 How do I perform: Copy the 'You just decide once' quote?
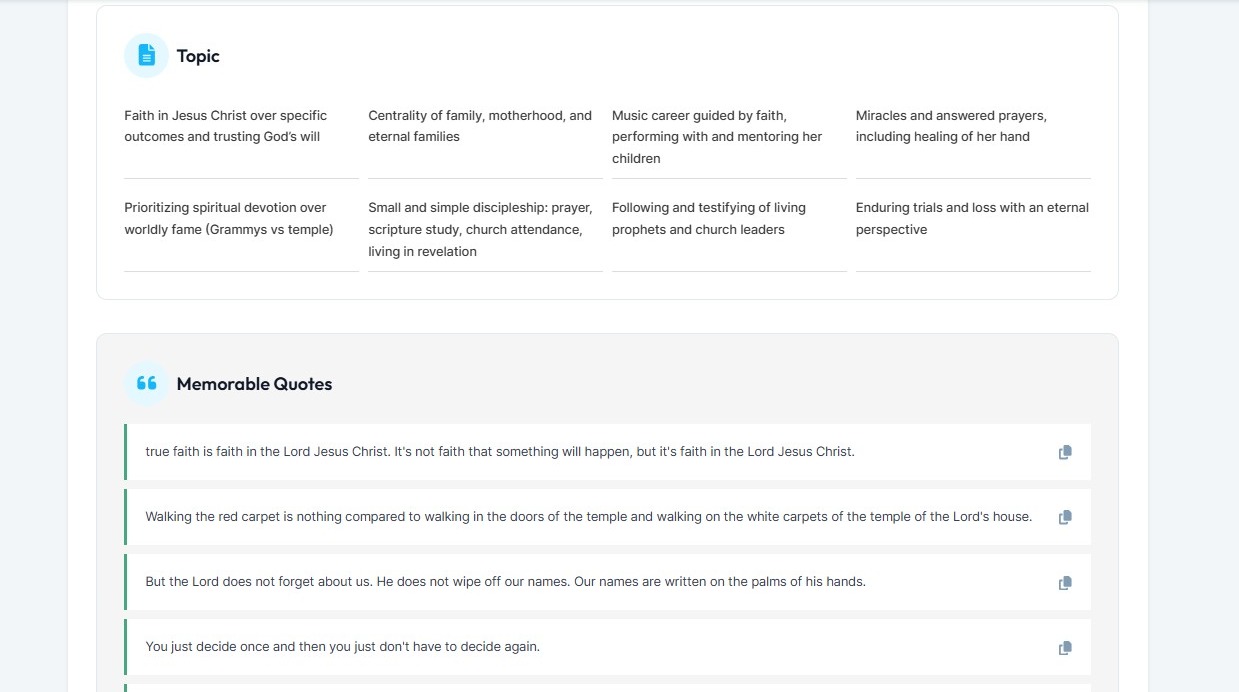1065,647
